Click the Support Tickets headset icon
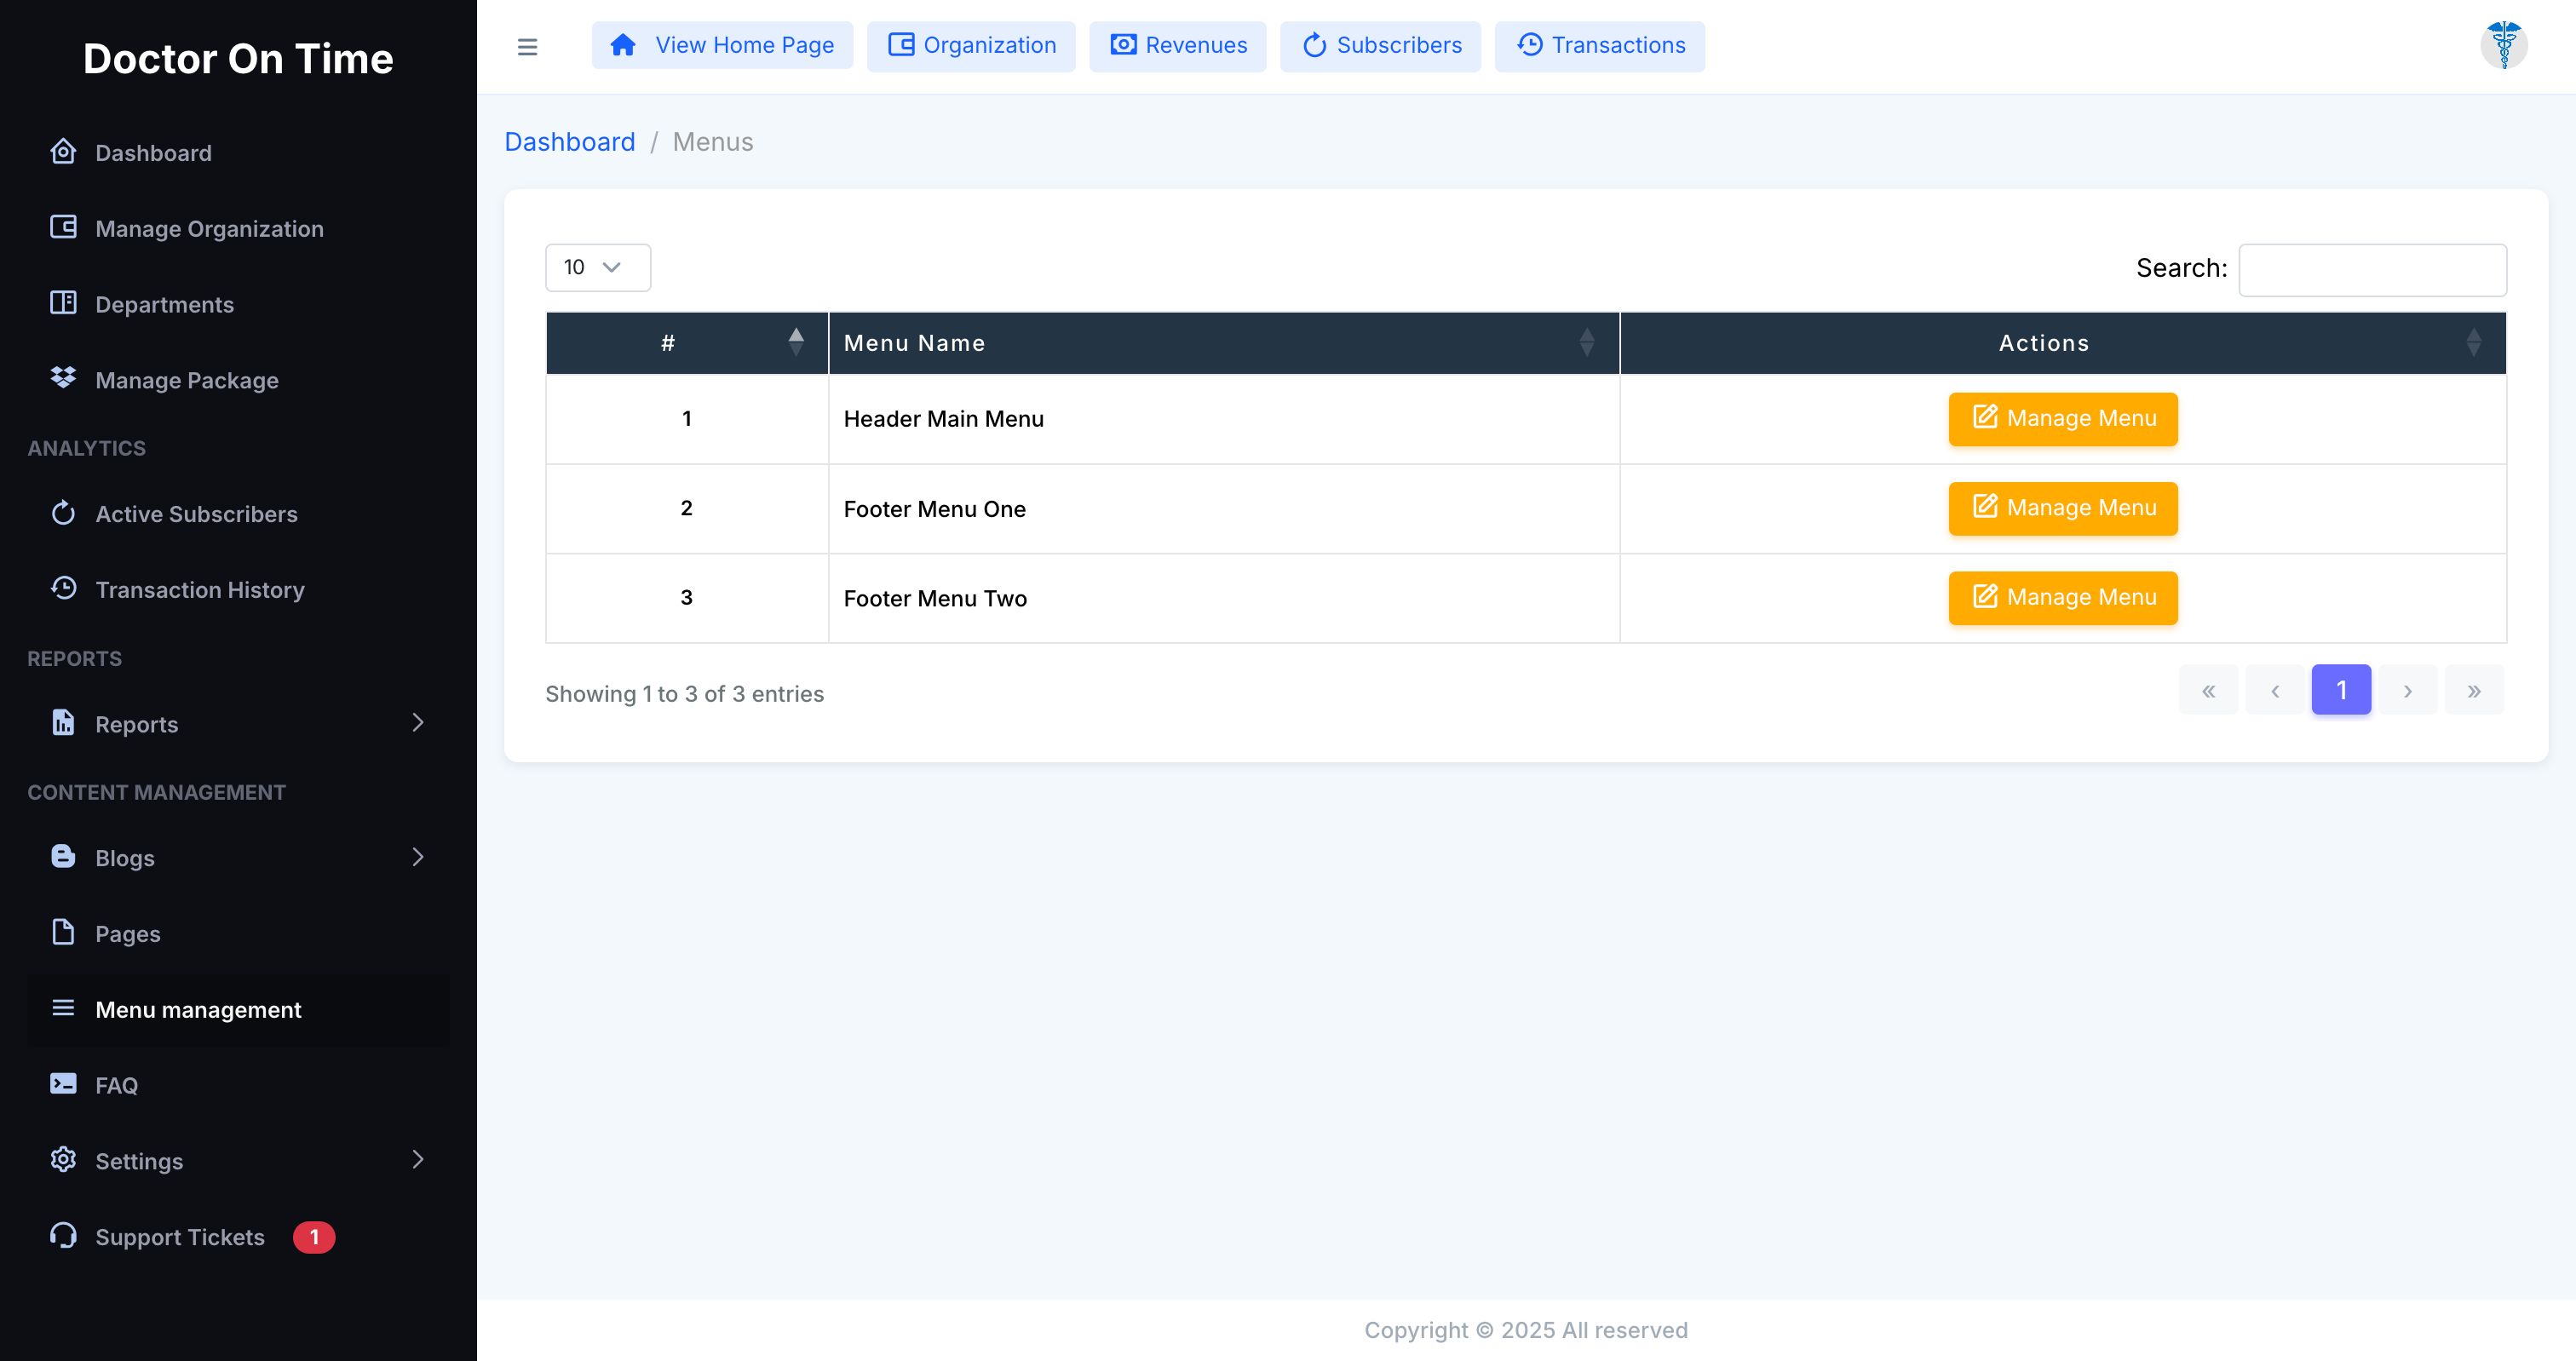 click(x=63, y=1235)
